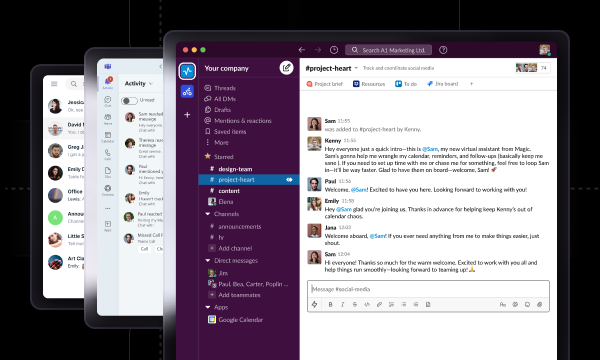Open Drafts in Slack sidebar
This screenshot has height=360, width=600.
218,110
